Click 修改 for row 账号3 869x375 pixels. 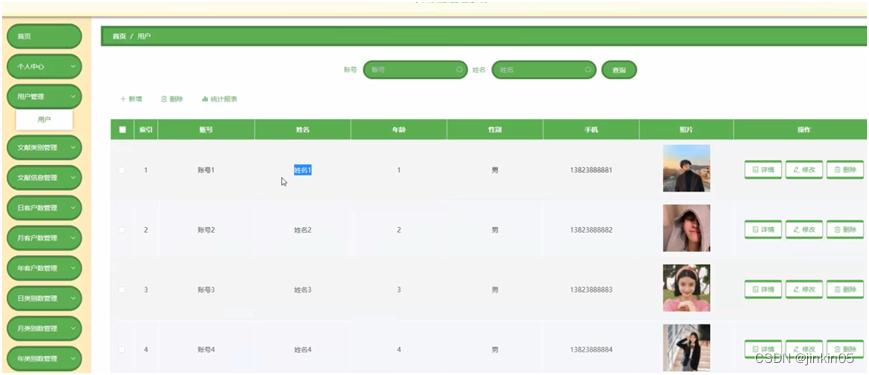click(x=804, y=289)
